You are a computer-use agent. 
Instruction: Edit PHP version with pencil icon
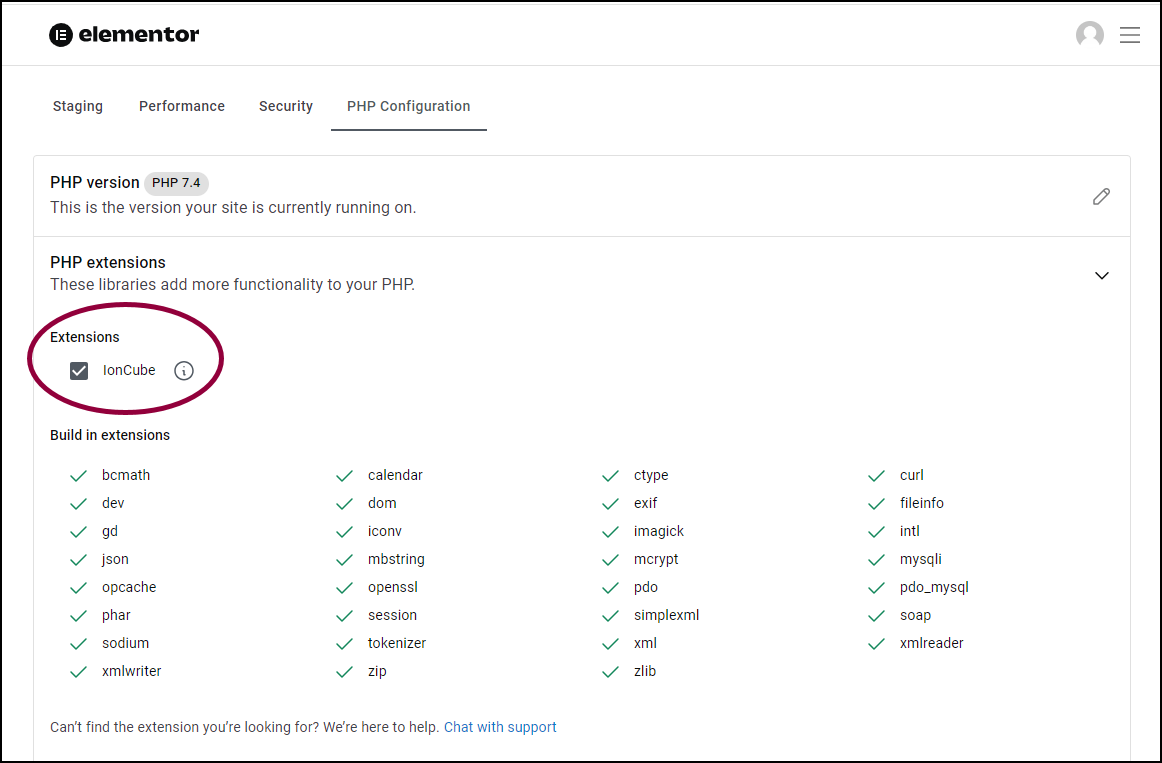1101,196
